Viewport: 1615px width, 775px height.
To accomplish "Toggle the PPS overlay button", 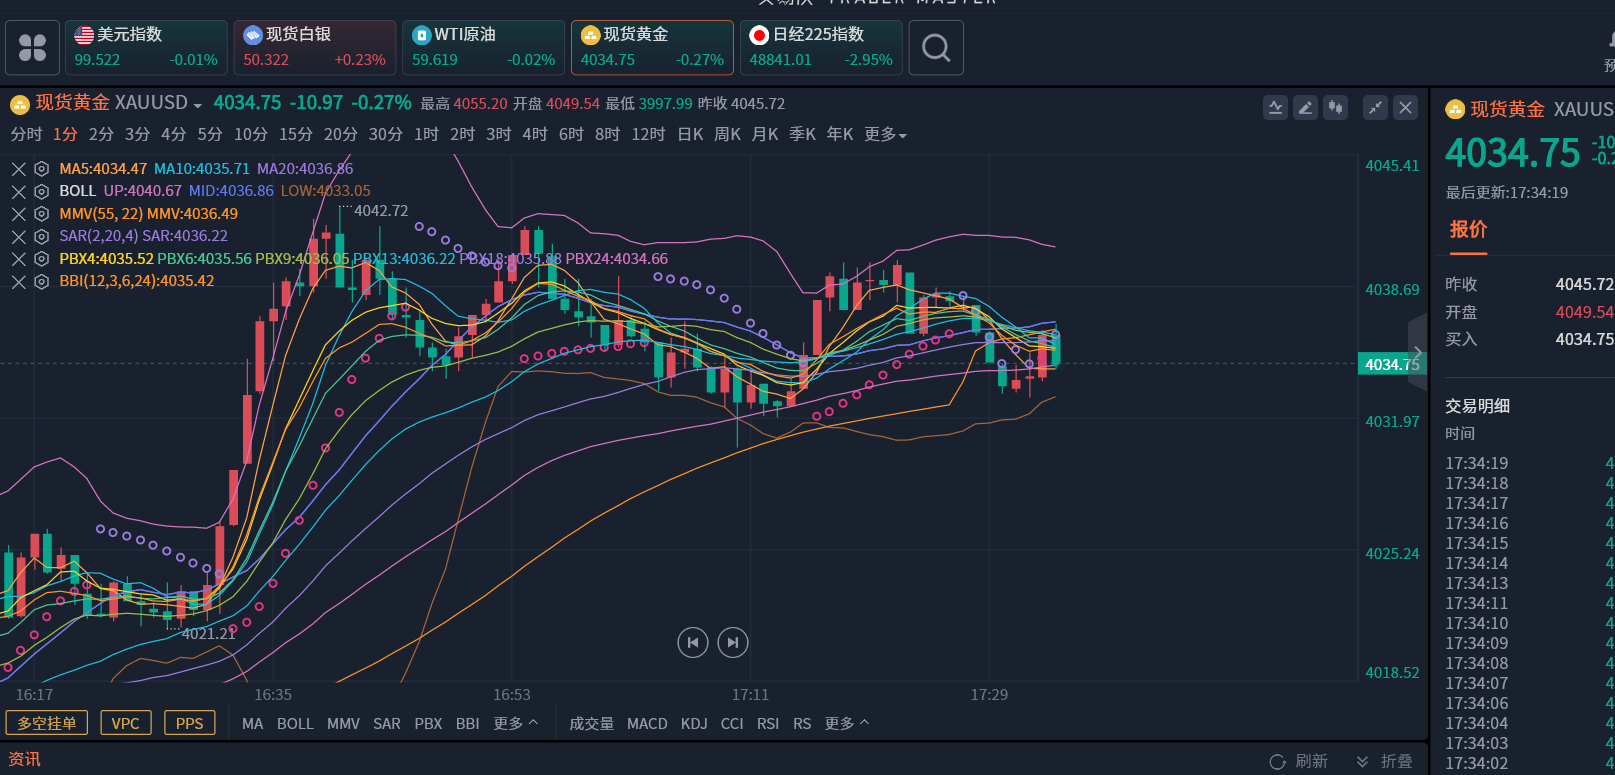I will pos(189,723).
